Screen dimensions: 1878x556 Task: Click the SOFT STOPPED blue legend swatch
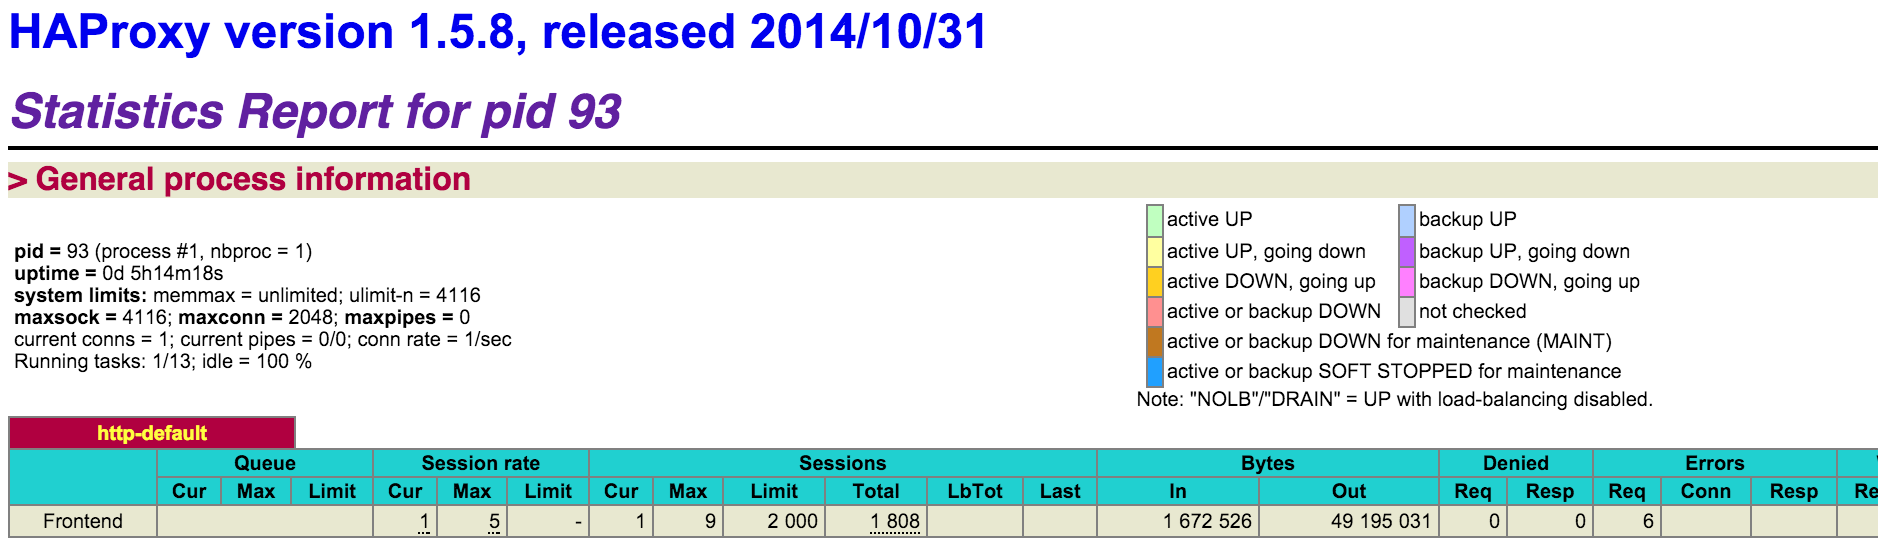coord(1154,371)
